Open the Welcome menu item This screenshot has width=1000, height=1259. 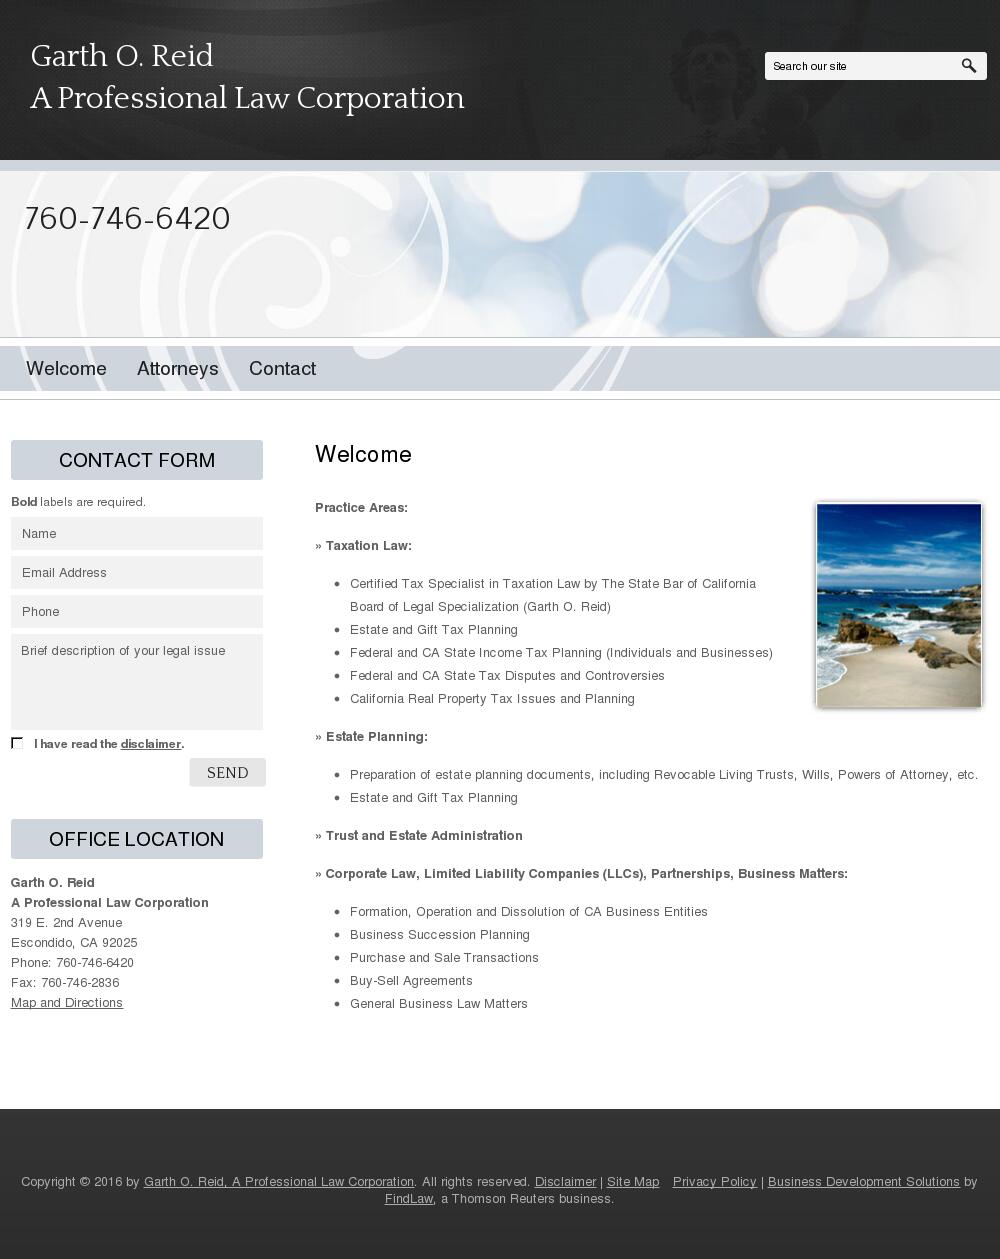tap(66, 369)
